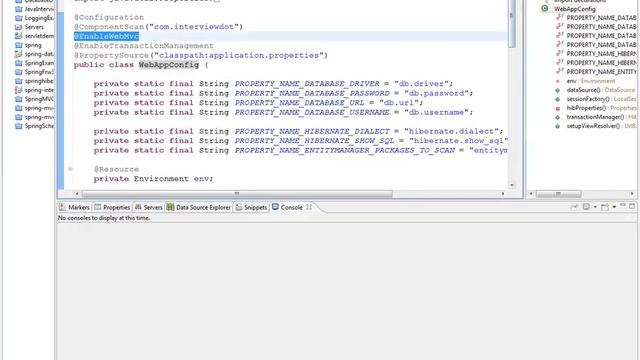Click the Servers folder icon in explorer

click(18, 27)
